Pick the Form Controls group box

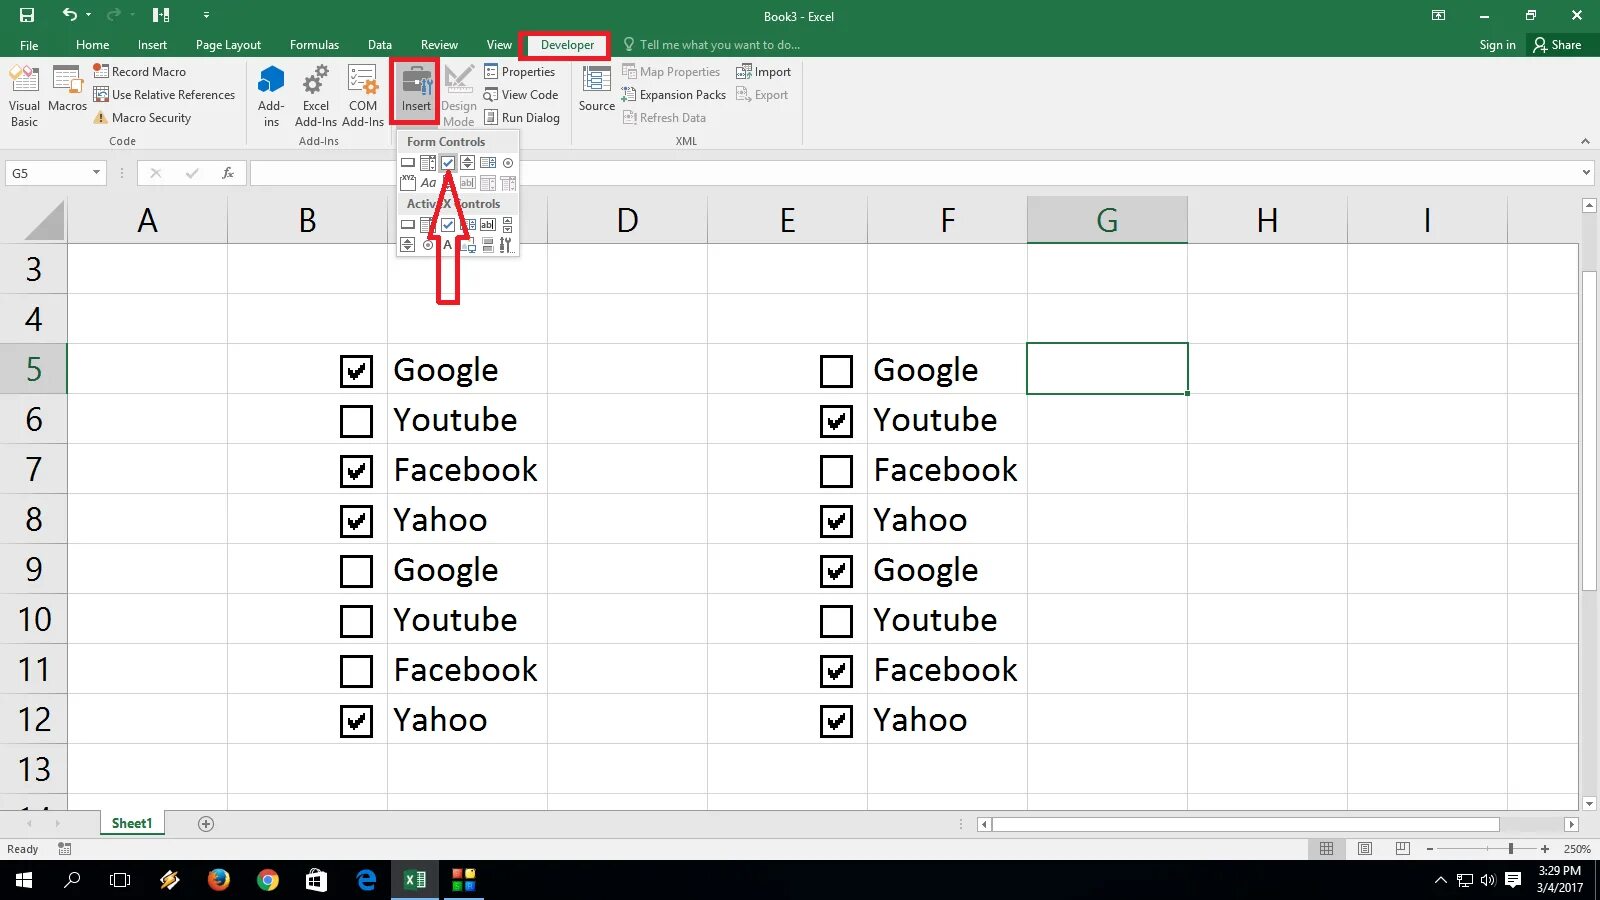(408, 183)
